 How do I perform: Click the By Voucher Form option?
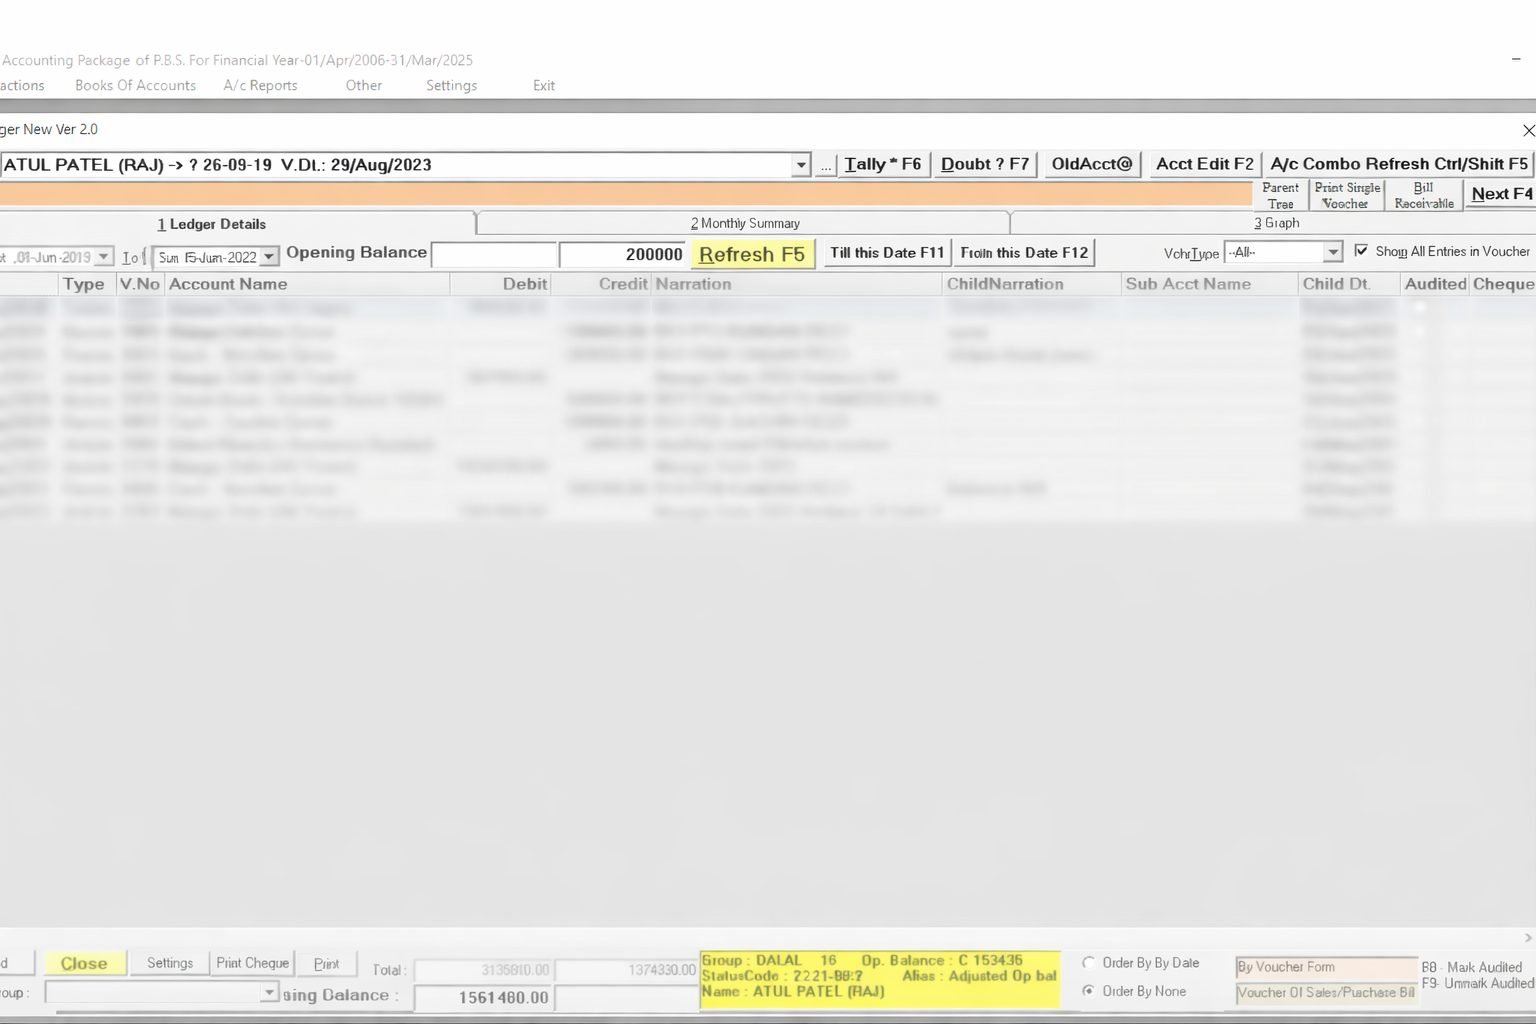(1326, 967)
